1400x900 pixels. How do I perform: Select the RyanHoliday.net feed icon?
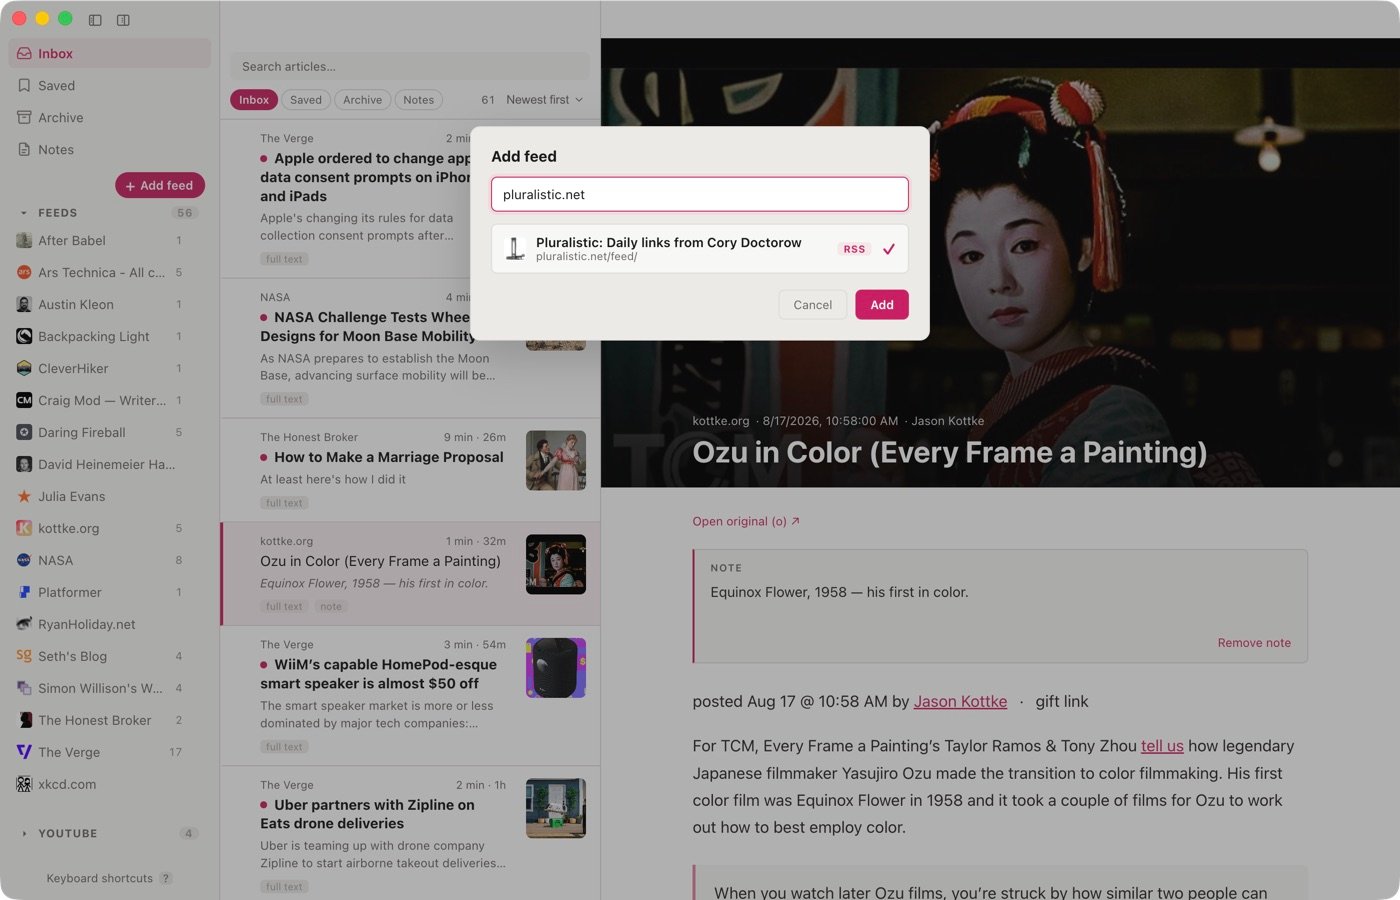pos(24,625)
